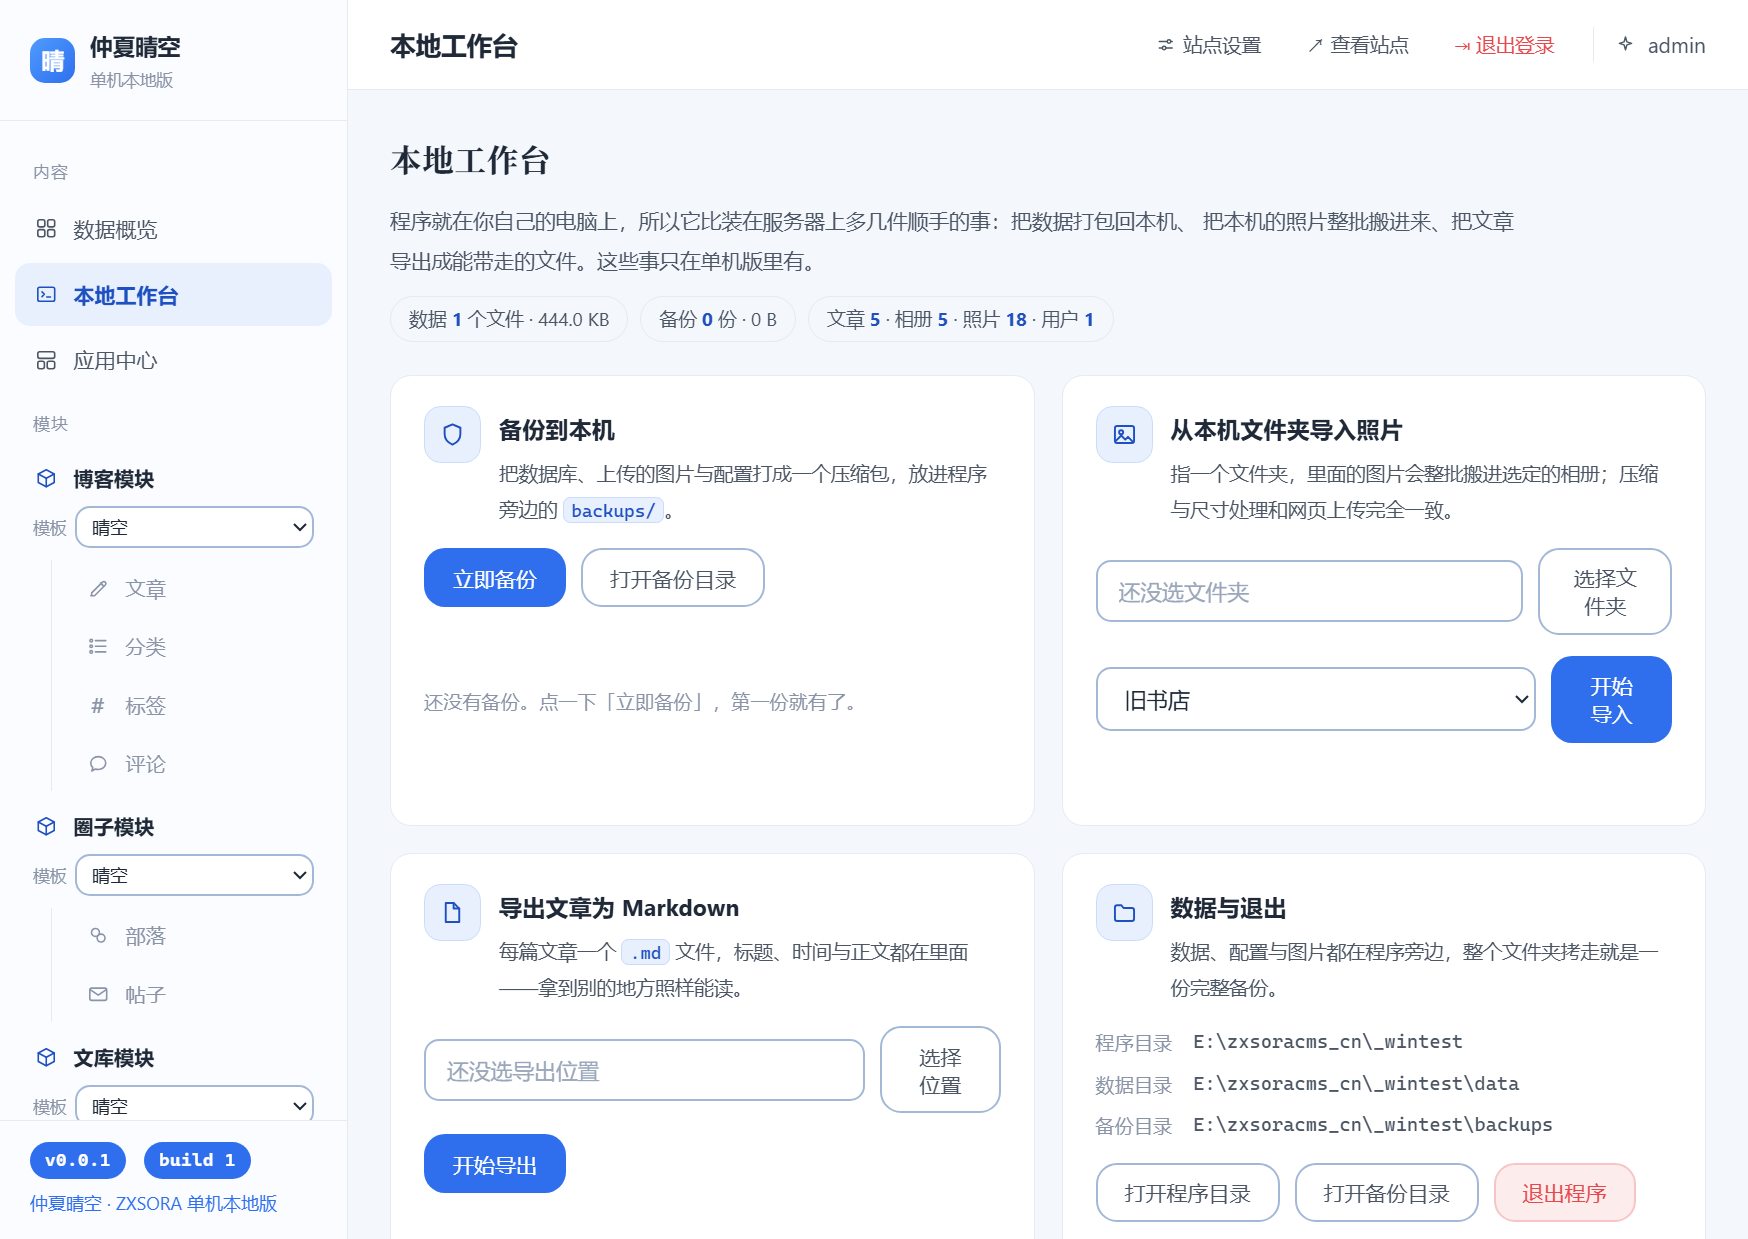Expand the 旧书店 album selector
Viewport: 1748px width, 1239px height.
1315,699
